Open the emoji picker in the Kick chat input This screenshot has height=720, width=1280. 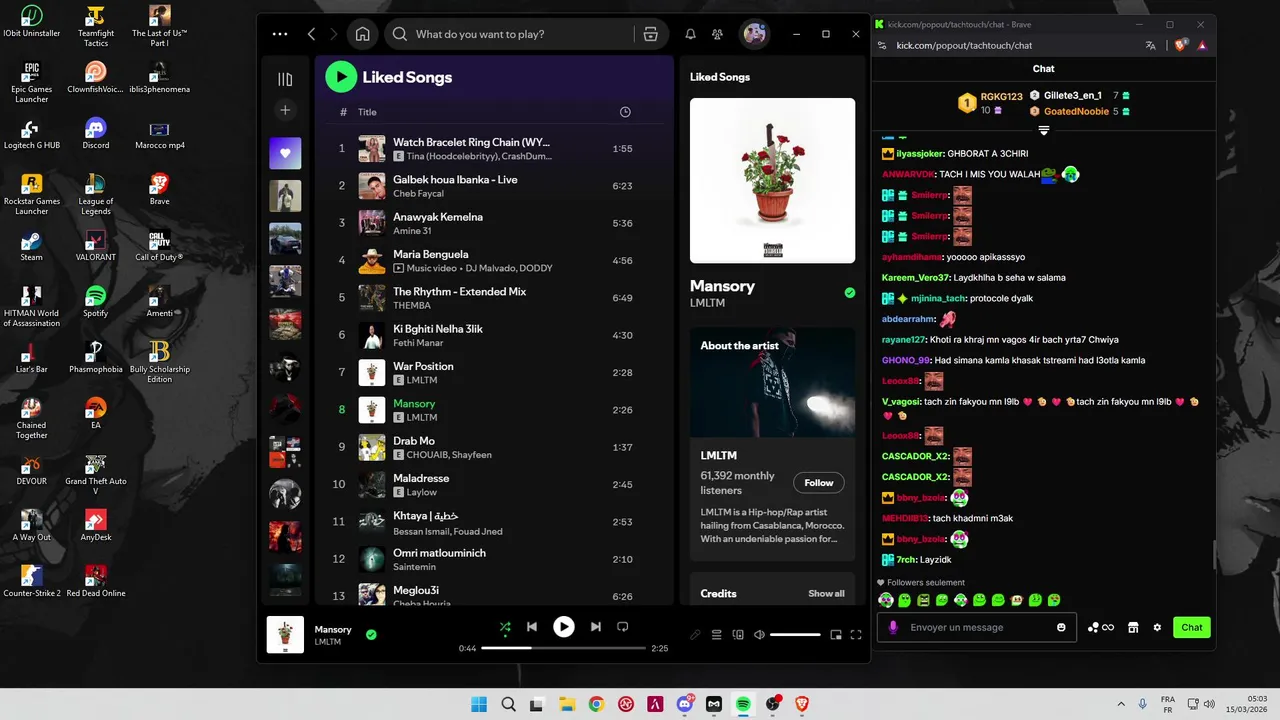(x=1061, y=627)
